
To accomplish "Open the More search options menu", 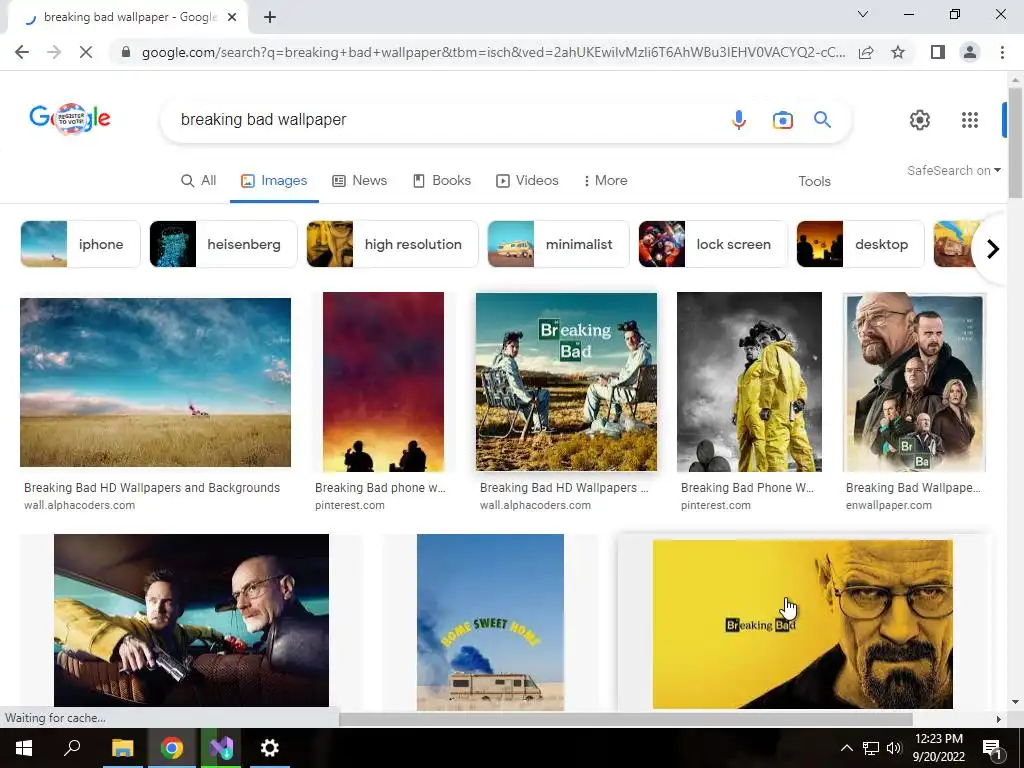I will coord(605,180).
